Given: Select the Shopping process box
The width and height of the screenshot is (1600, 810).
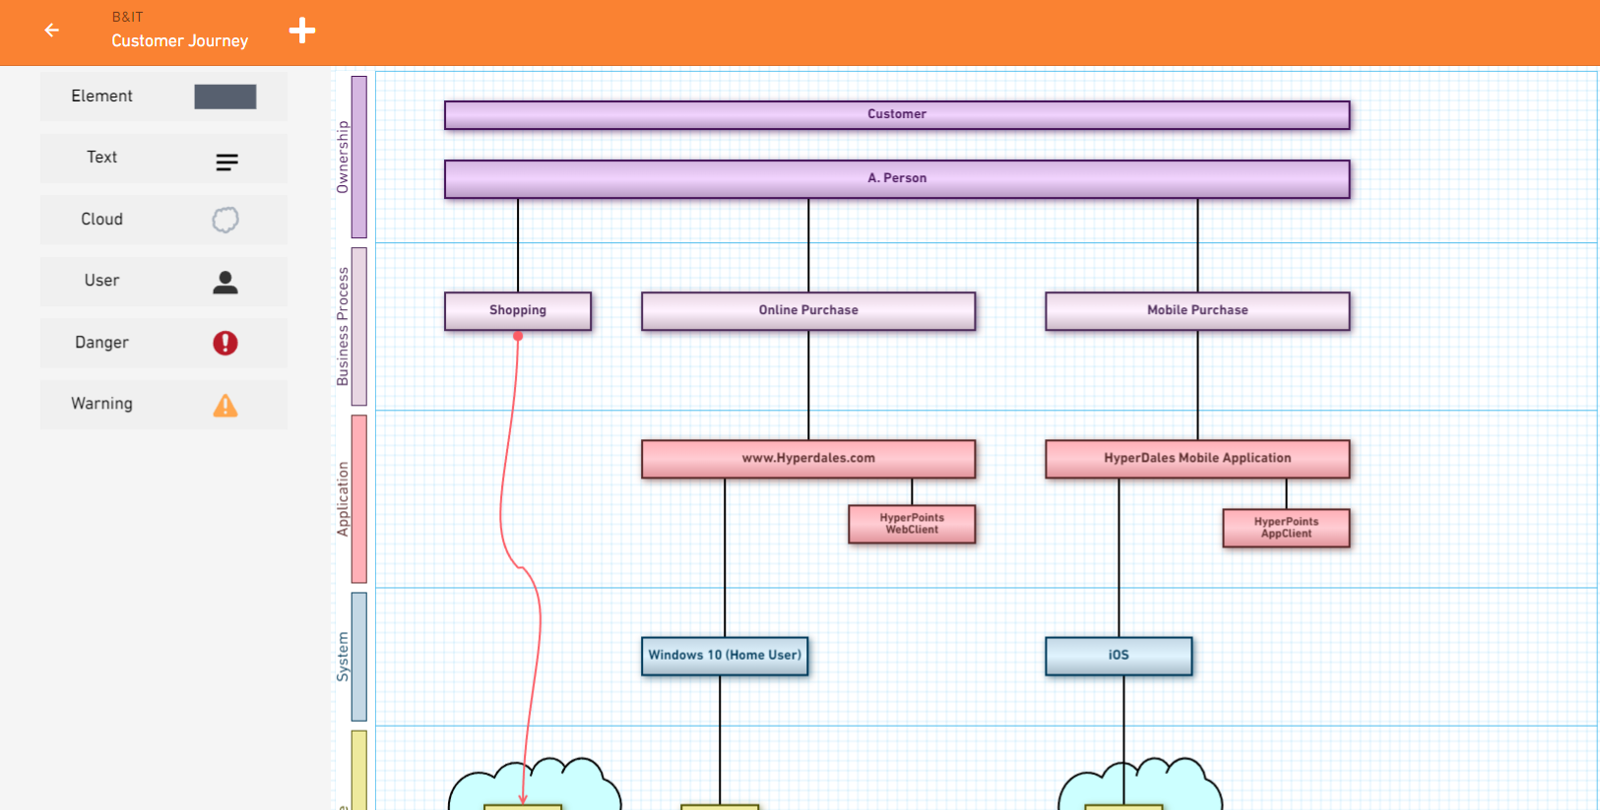Looking at the screenshot, I should [518, 311].
